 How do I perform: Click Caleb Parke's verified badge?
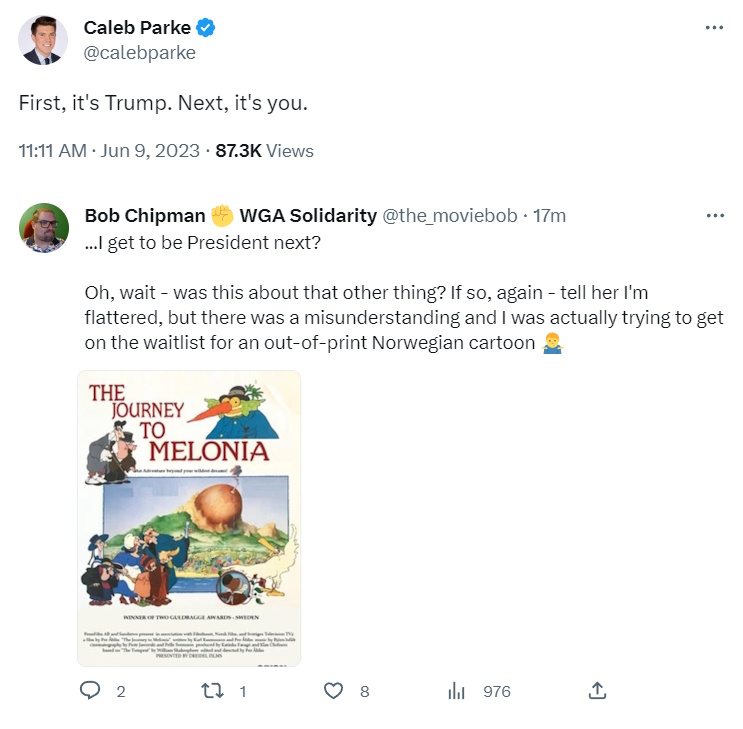click(205, 28)
